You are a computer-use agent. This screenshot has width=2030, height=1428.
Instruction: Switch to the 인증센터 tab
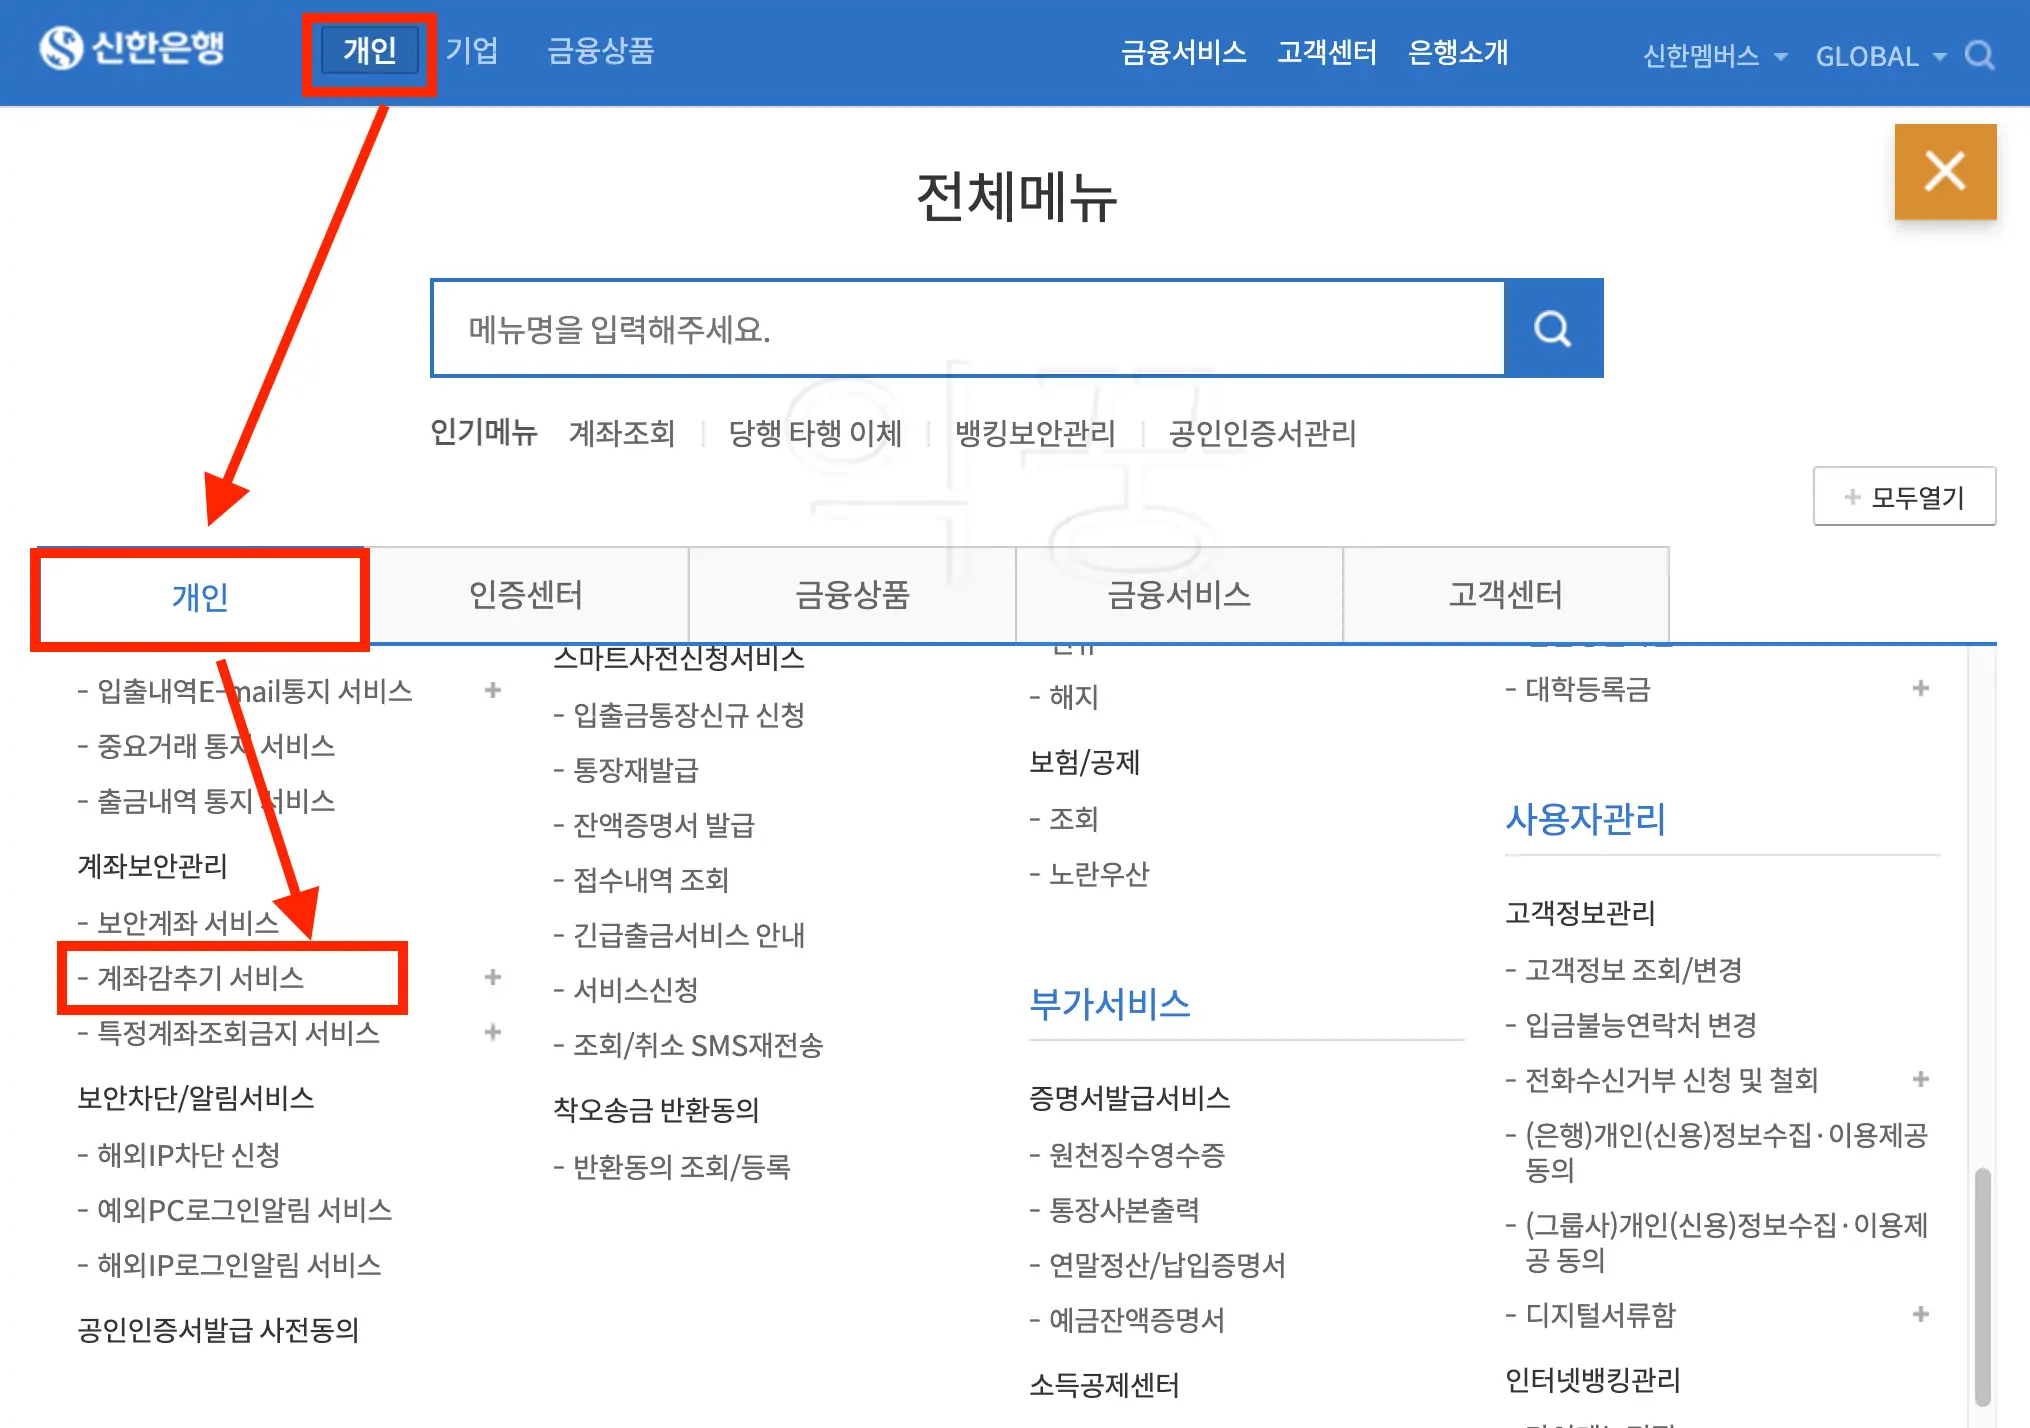click(526, 595)
